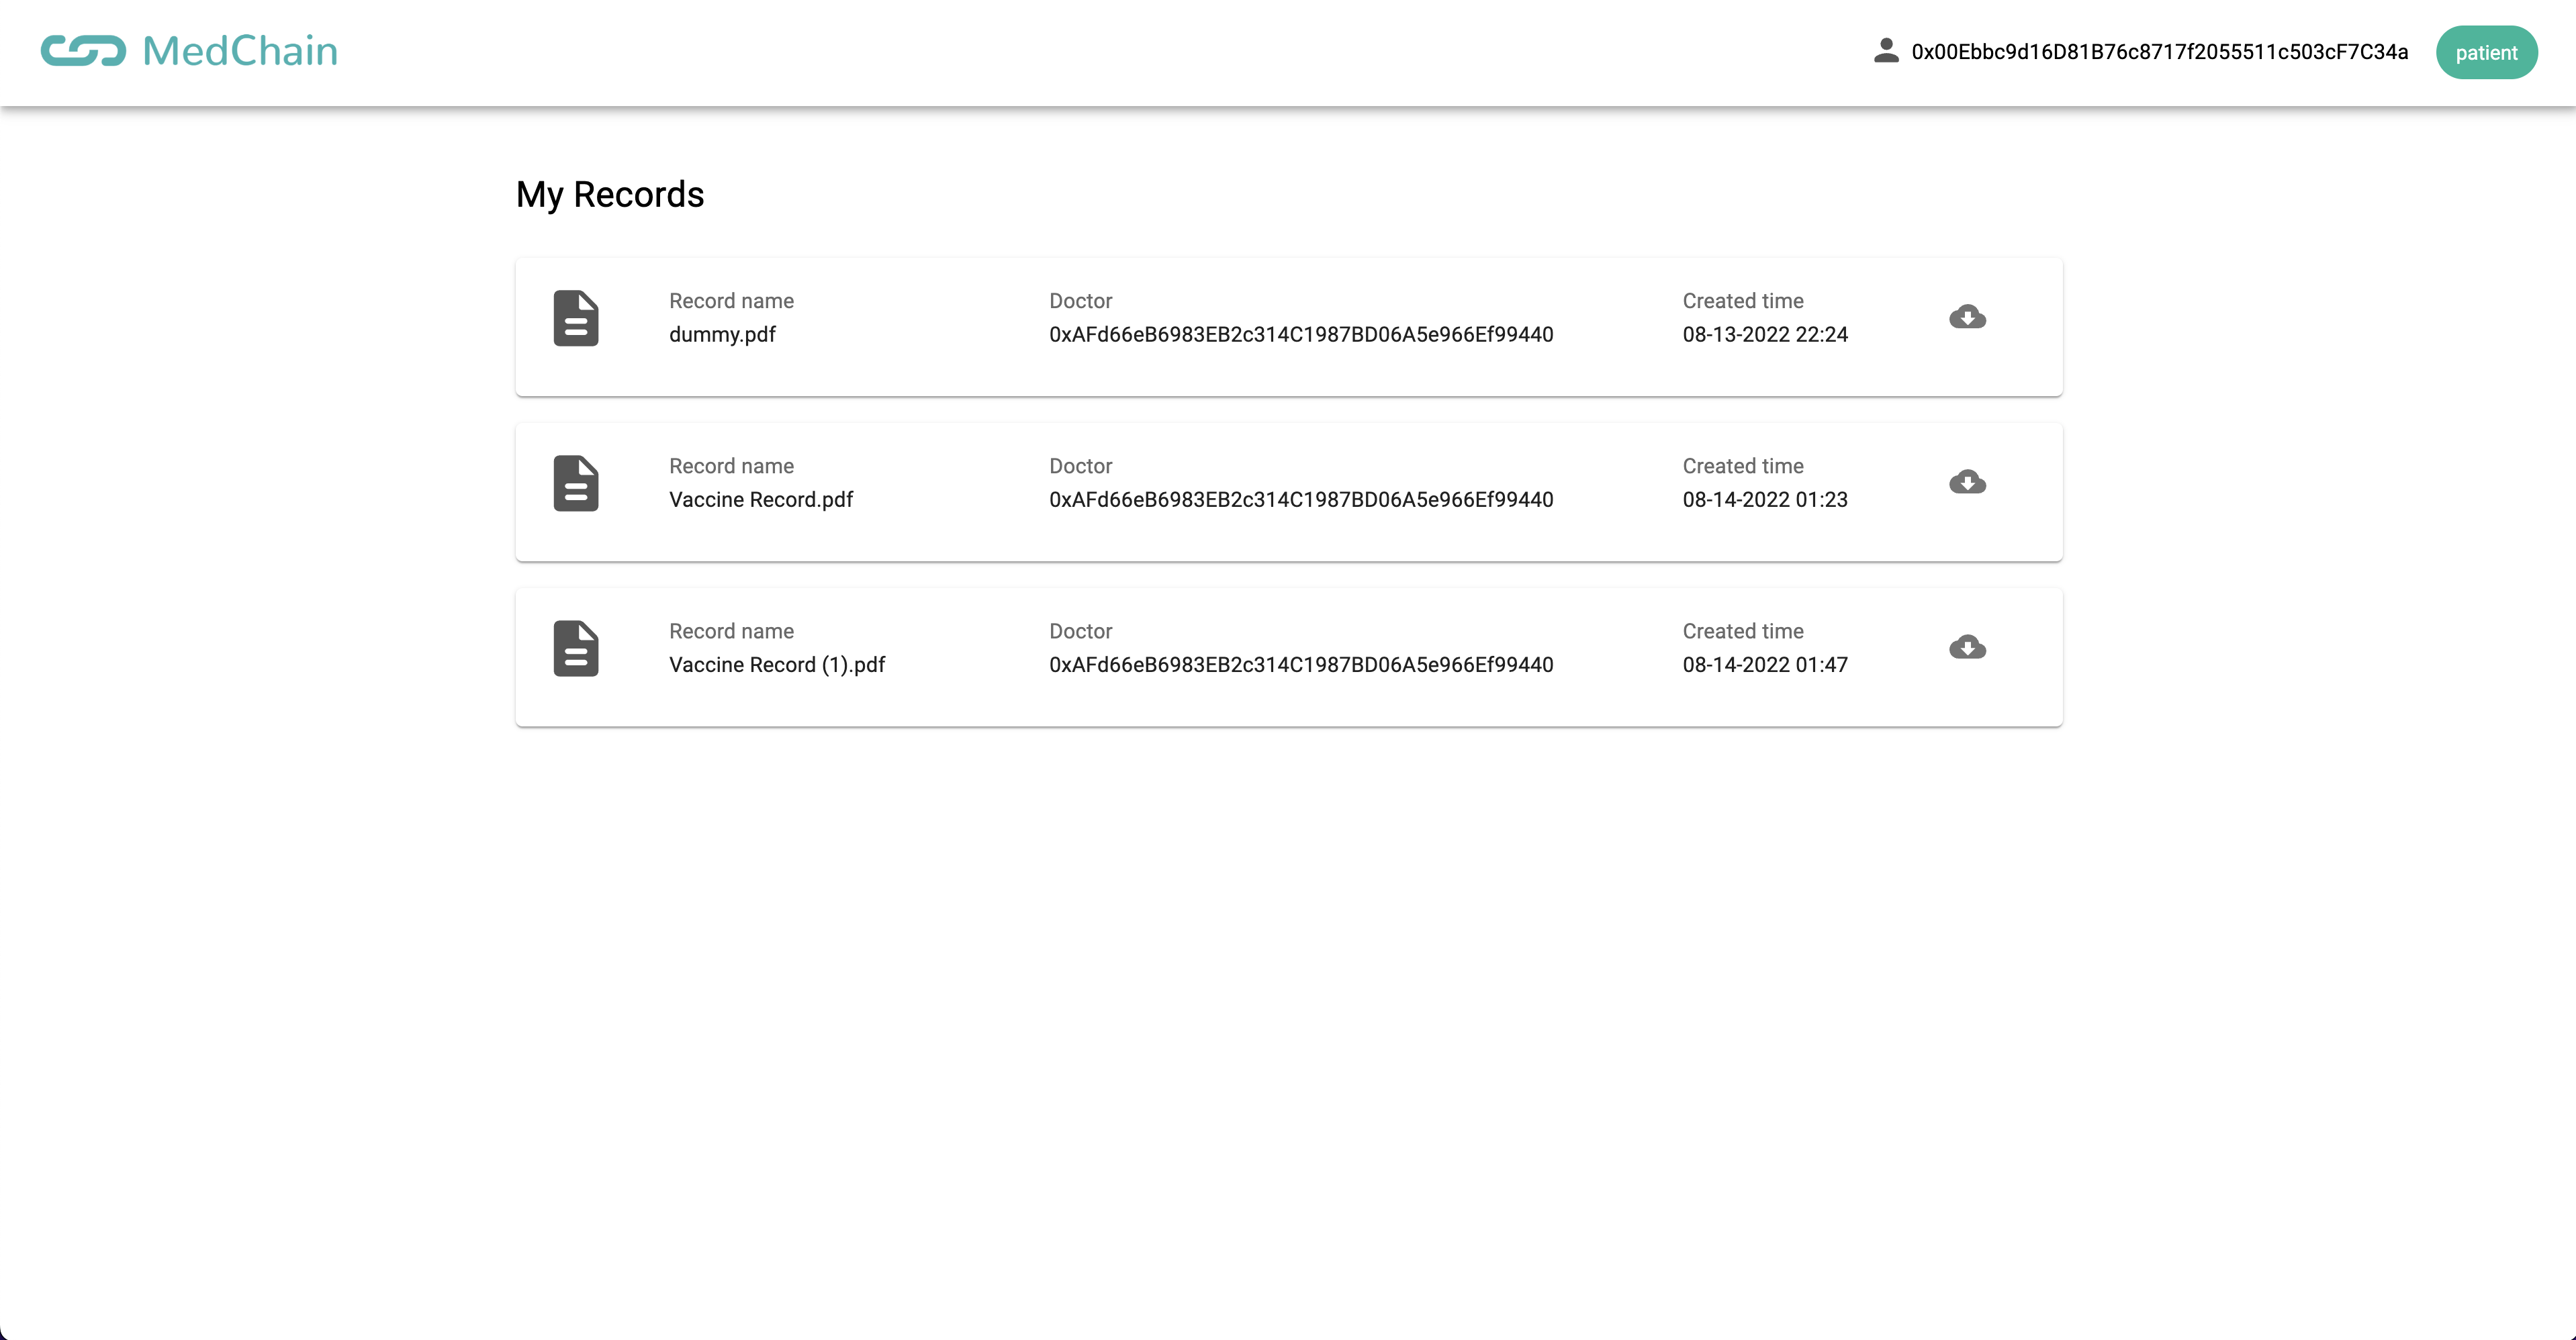Screen dimensions: 2576x1340
Task: Click doctor address in dummy.pdf row
Action: (1300, 334)
